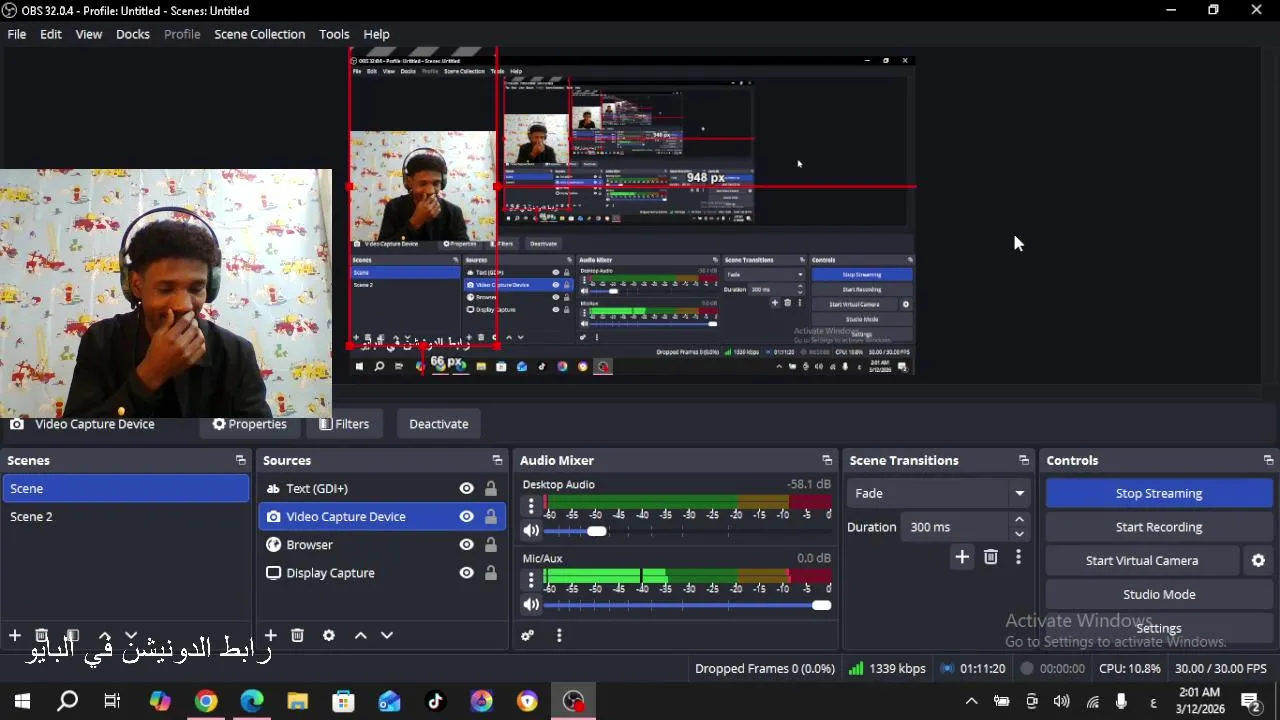Unlock the Video Capture Device source
The height and width of the screenshot is (720, 1280).
[x=491, y=517]
